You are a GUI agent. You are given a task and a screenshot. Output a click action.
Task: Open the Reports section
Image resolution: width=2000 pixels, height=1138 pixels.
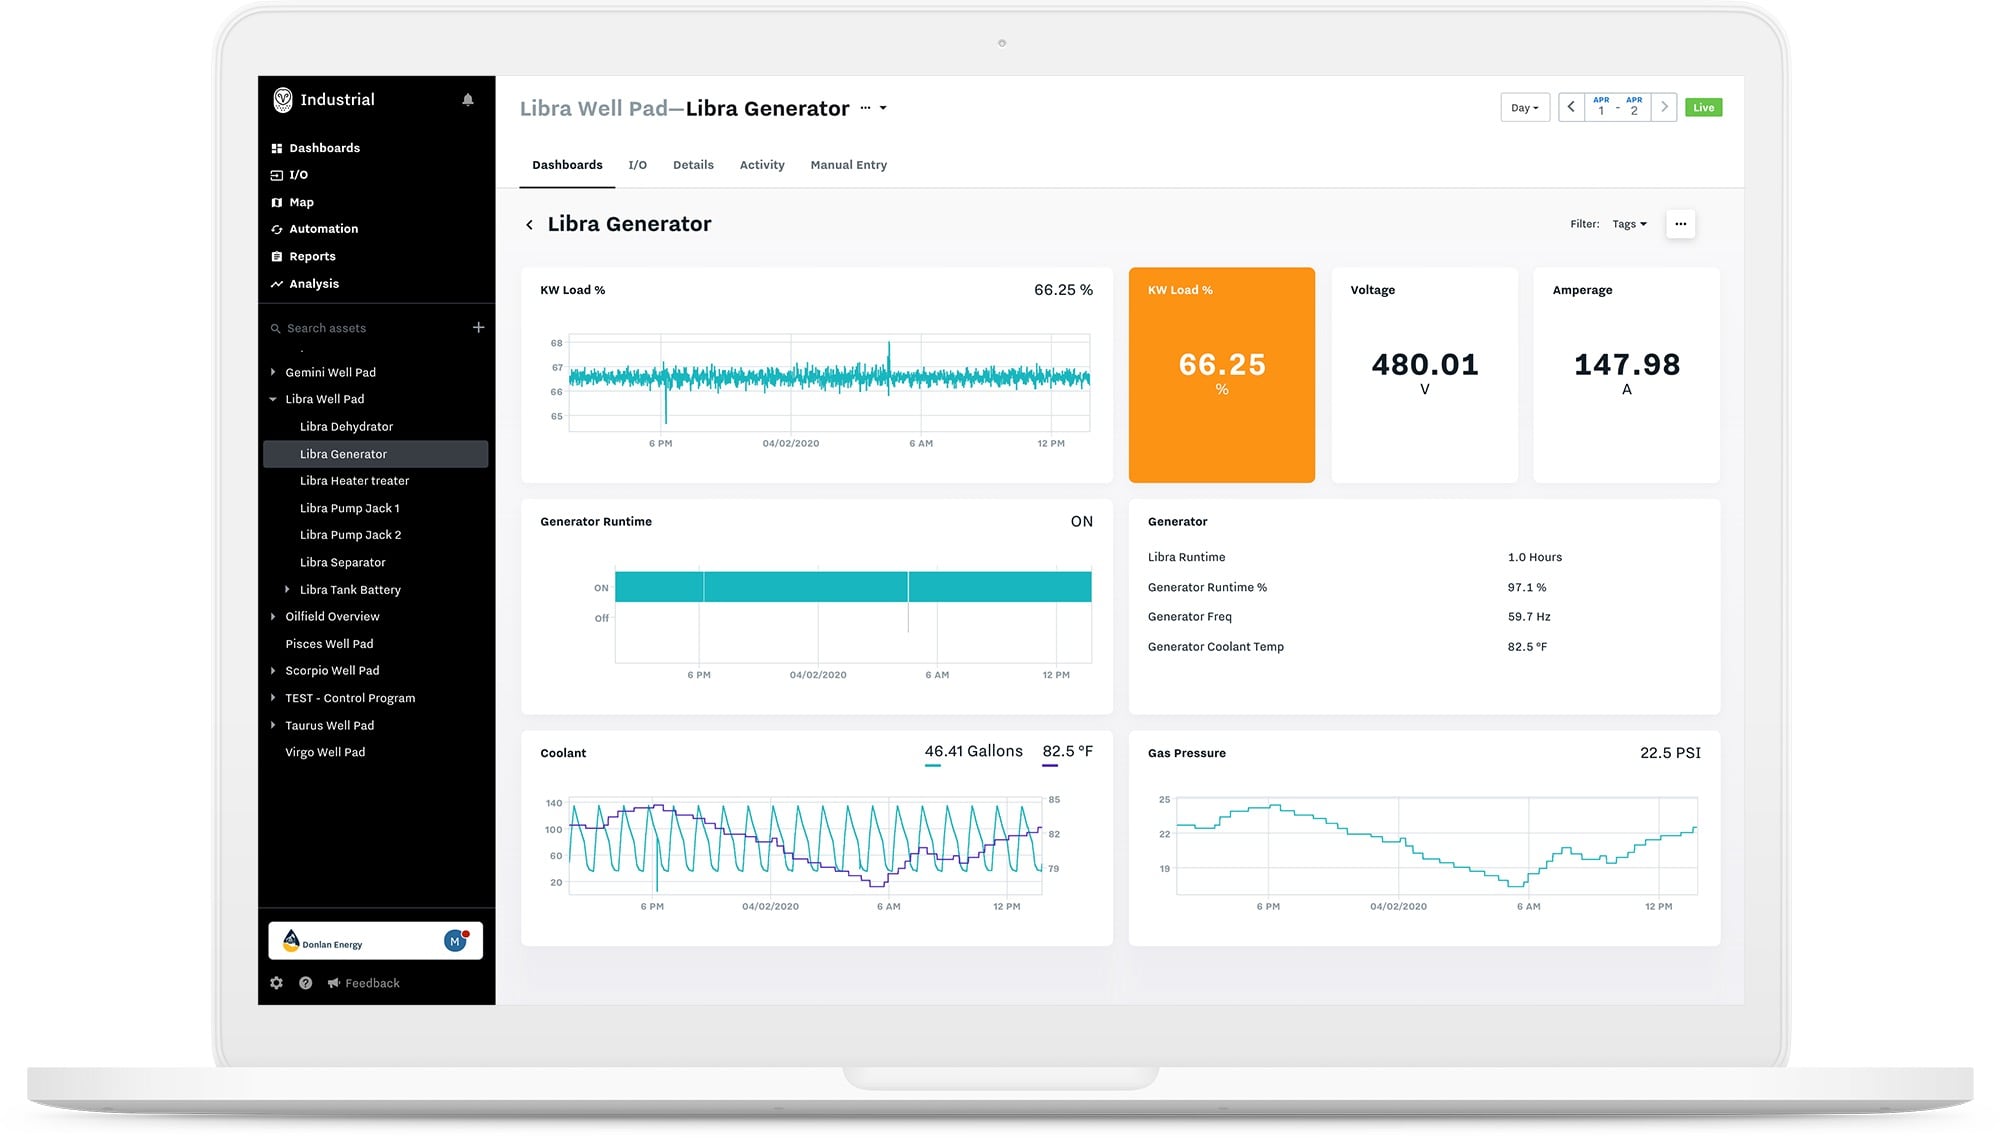pyautogui.click(x=312, y=257)
